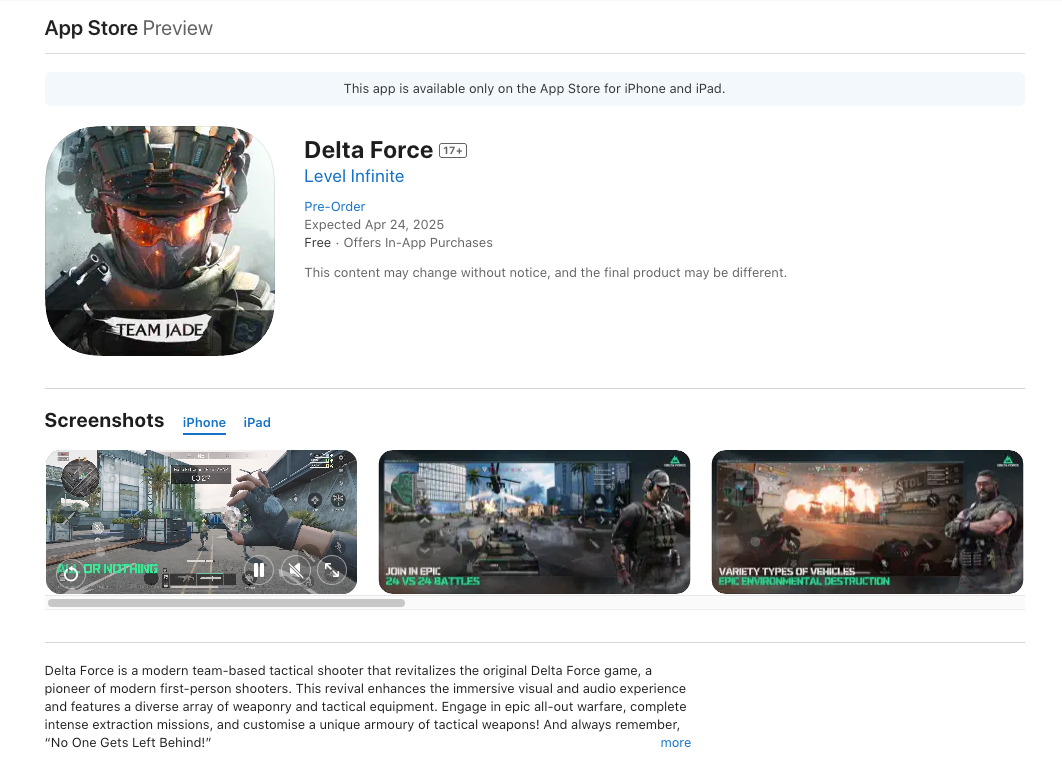Expand preview video to fullscreen
Viewport: 1062px width, 782px height.
click(331, 570)
